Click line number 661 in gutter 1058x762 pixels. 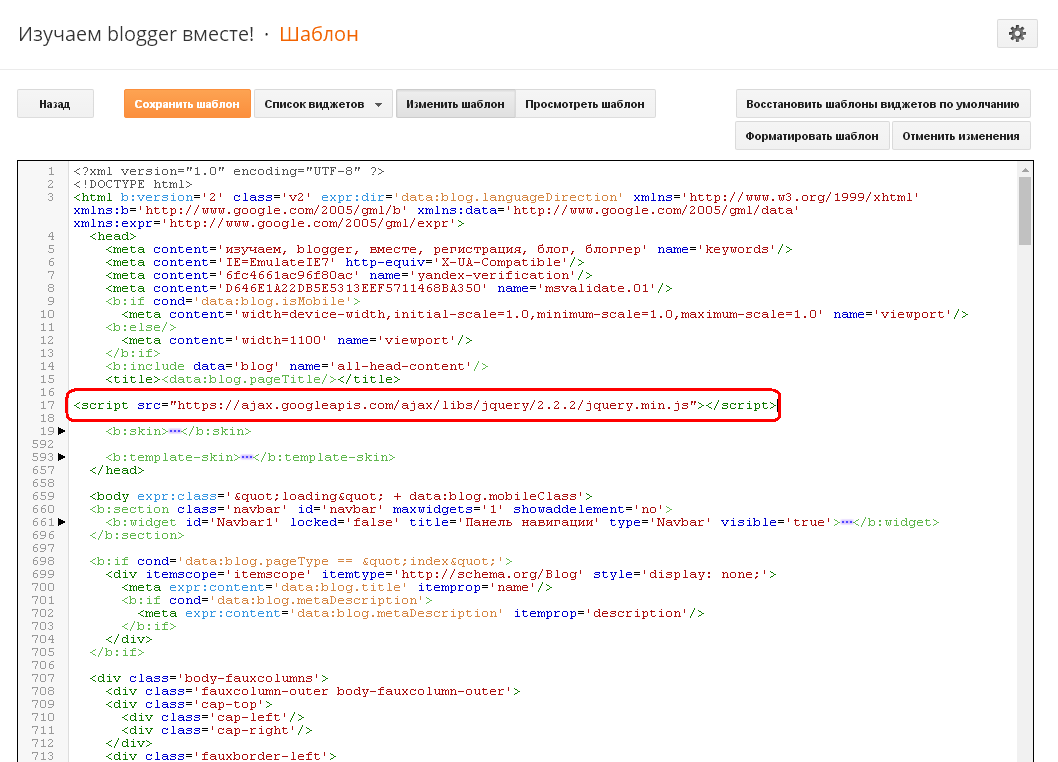(43, 522)
